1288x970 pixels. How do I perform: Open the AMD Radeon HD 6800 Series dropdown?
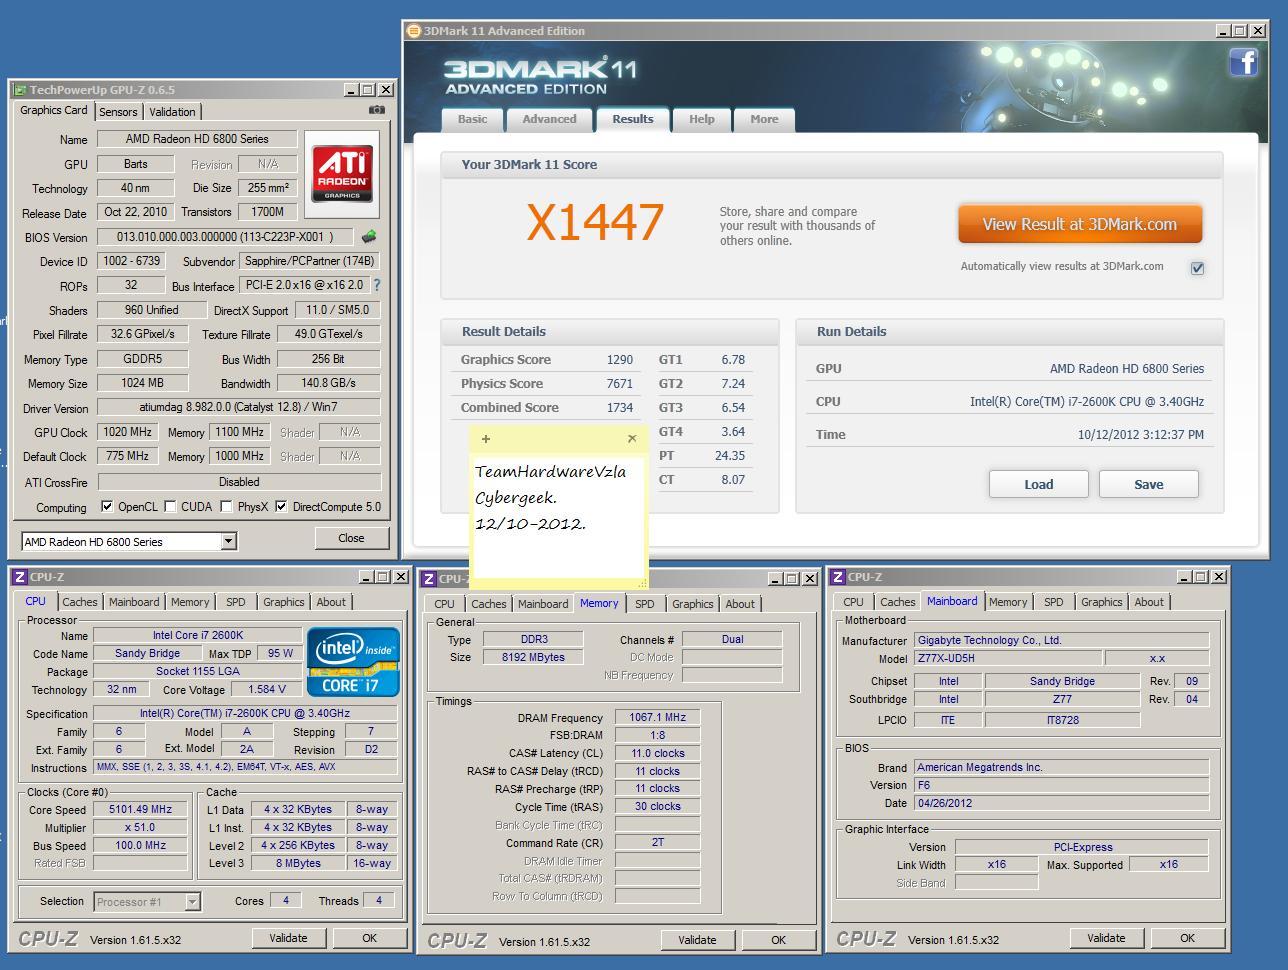228,542
